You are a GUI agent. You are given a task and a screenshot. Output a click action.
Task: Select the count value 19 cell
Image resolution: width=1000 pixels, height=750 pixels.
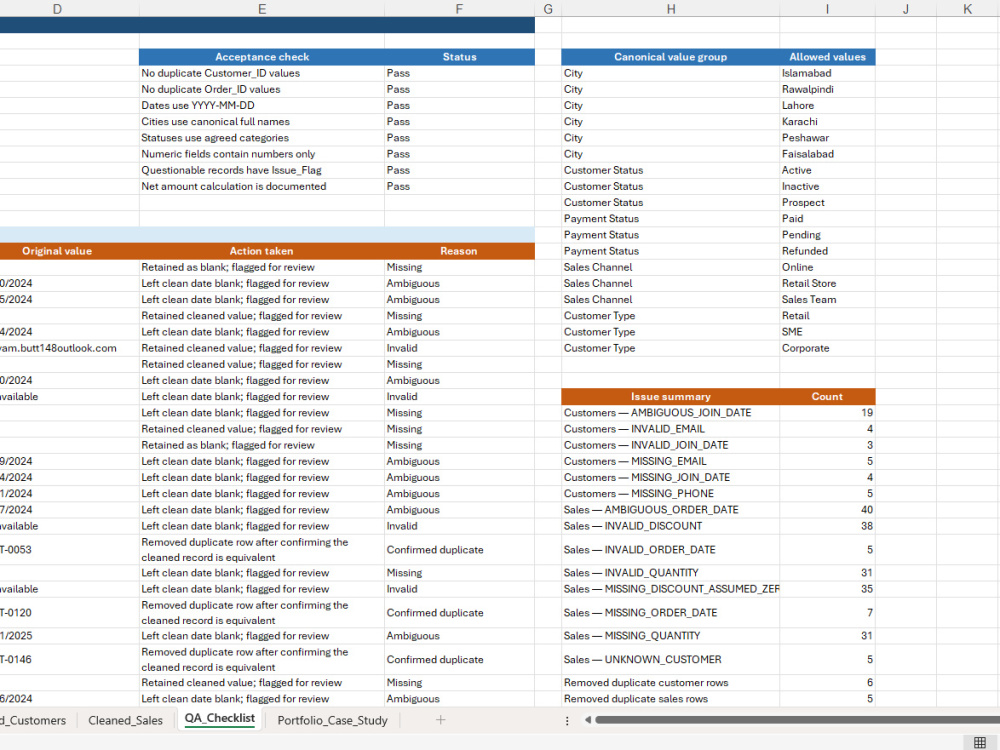tap(827, 413)
